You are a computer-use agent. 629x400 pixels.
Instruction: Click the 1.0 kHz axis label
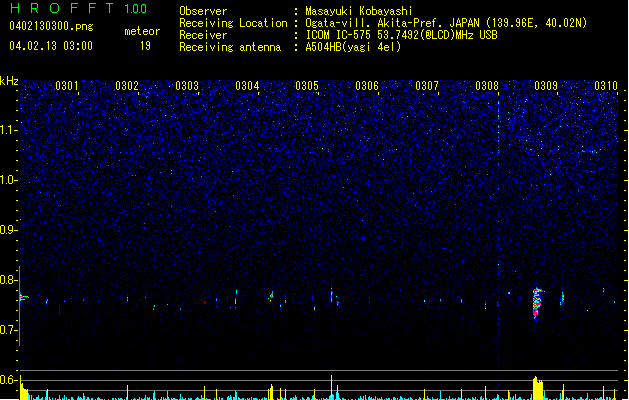coord(8,180)
